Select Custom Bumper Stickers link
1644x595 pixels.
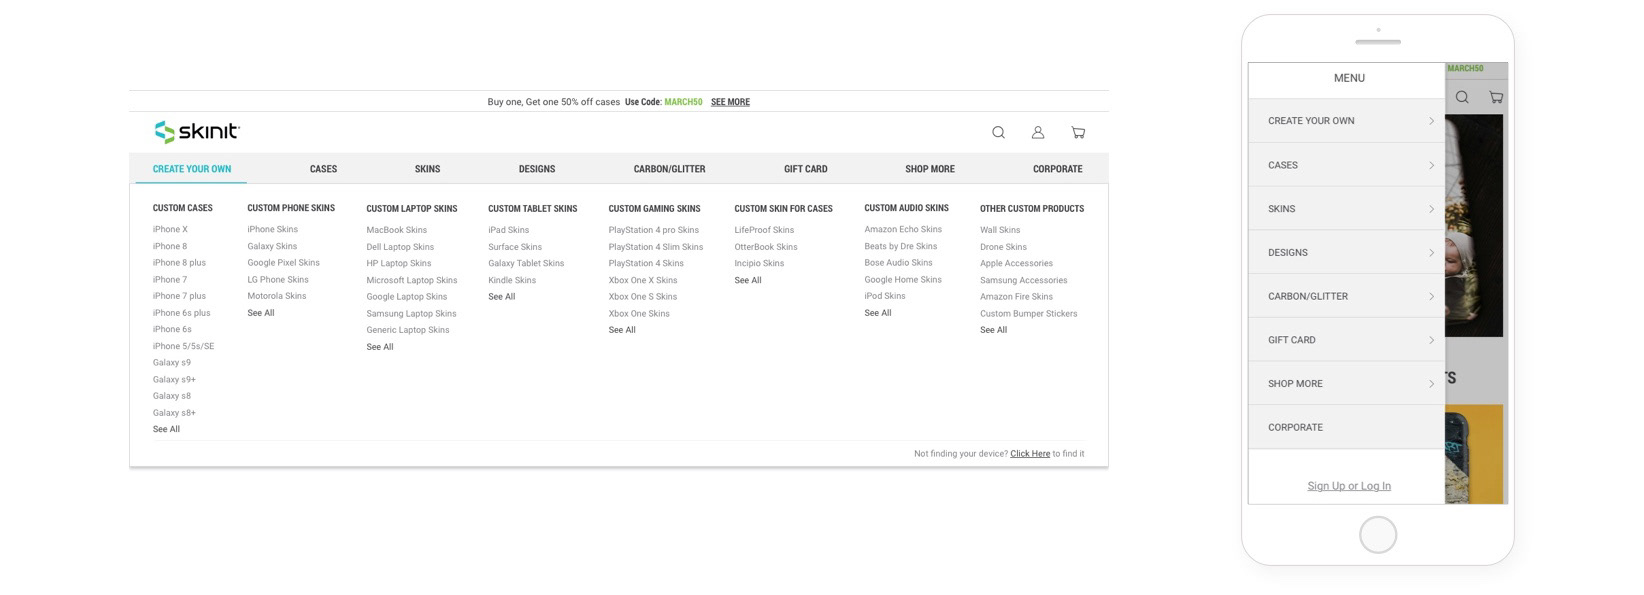click(1029, 313)
